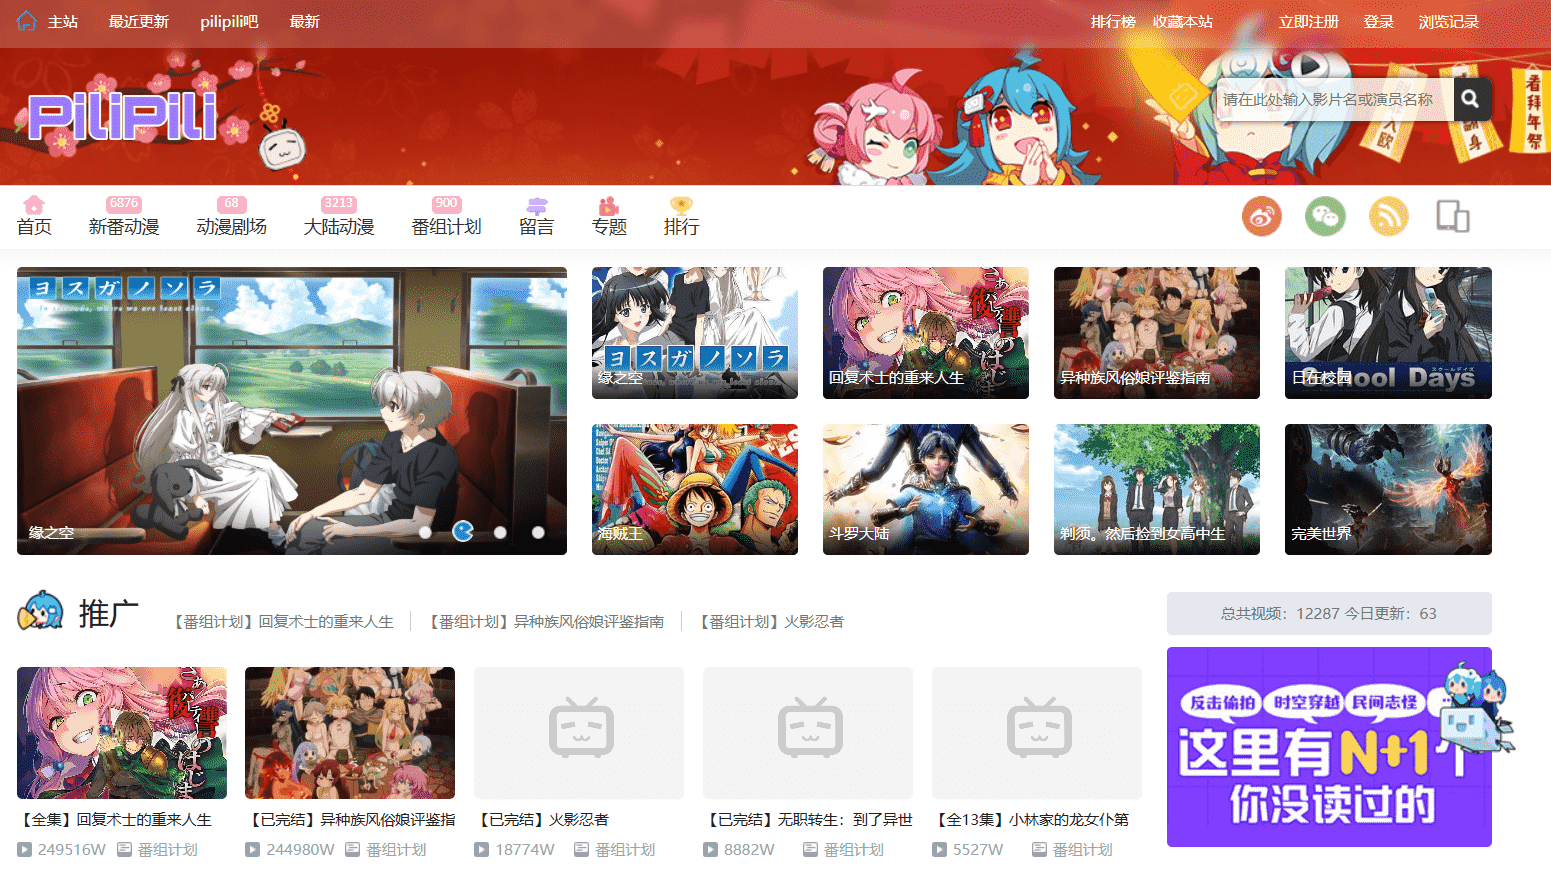Open 排行榜 link in top bar
The image size is (1551, 874).
[x=1113, y=22]
